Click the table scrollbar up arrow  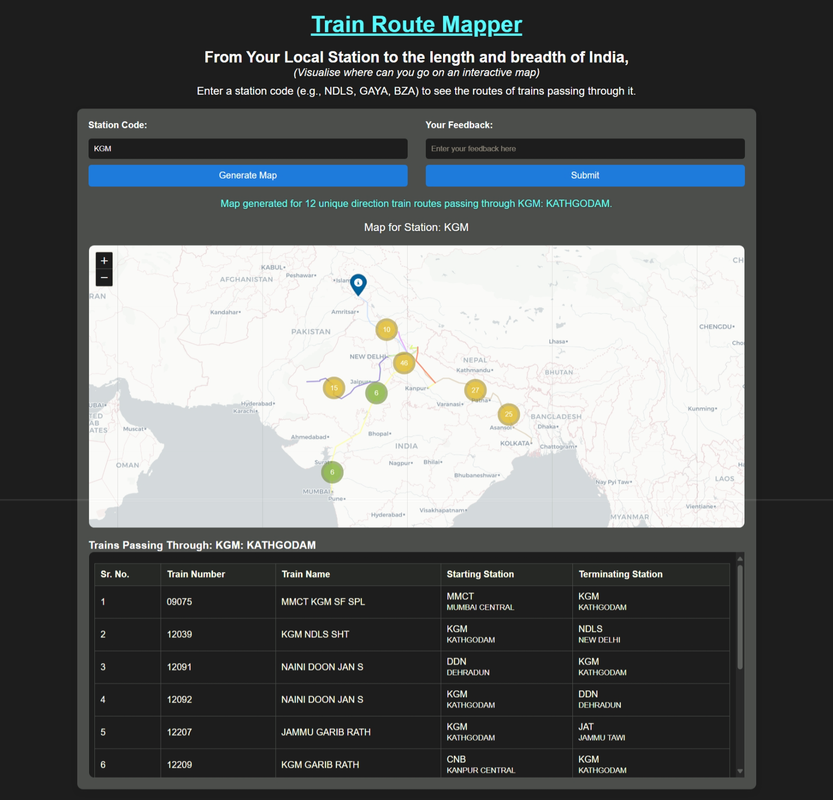(x=740, y=559)
